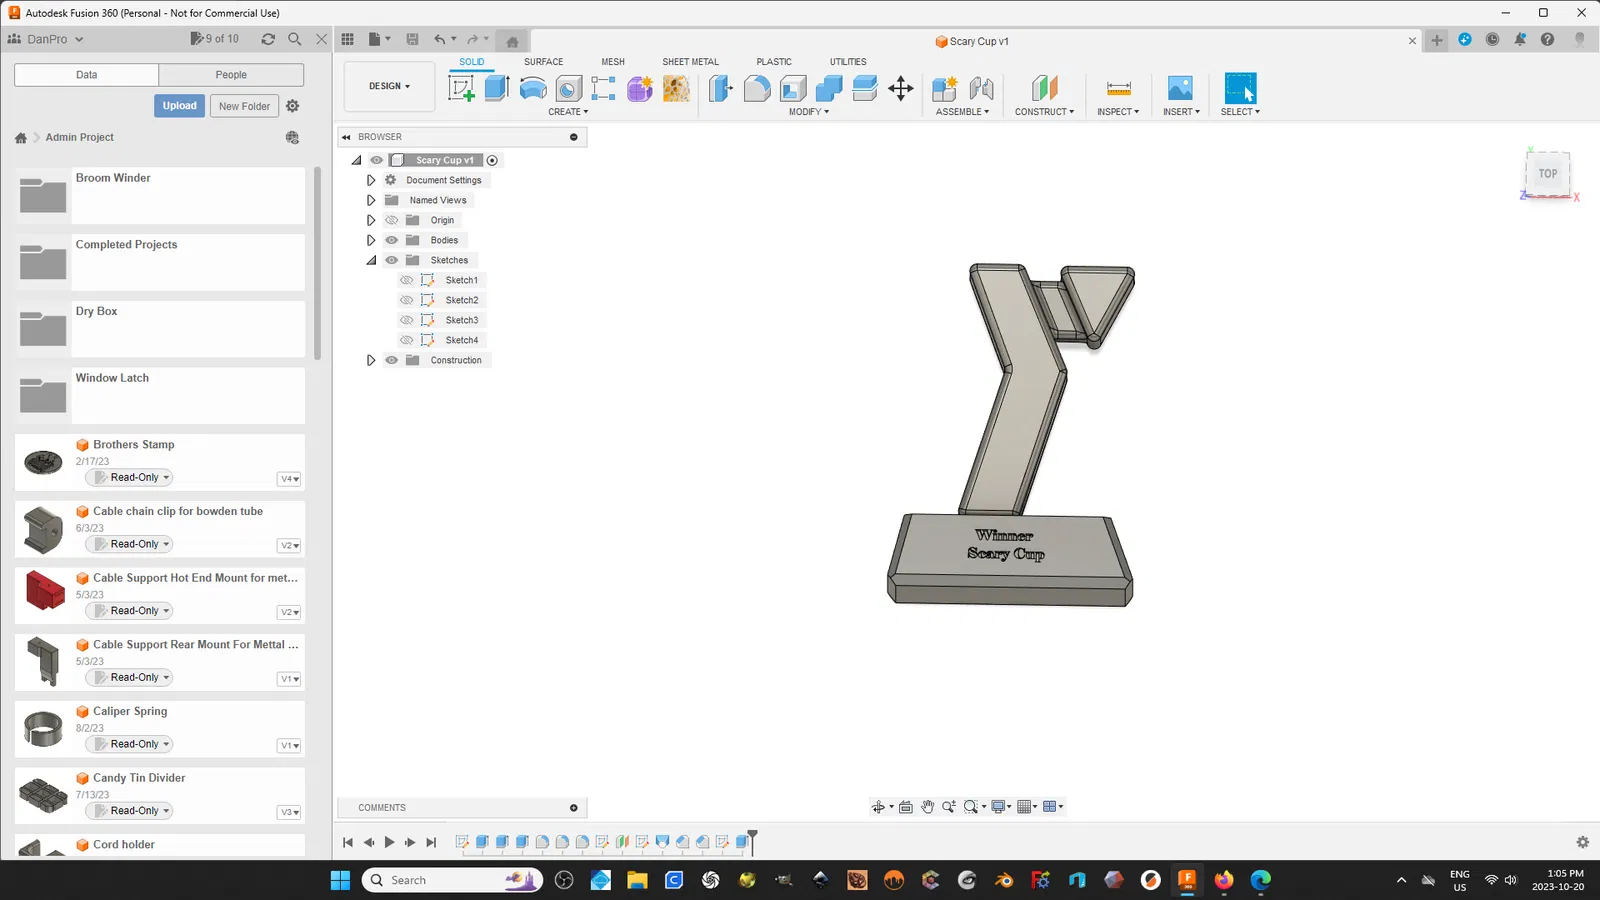Choose the Move/Copy arrows tool
The image size is (1600, 900).
click(x=901, y=88)
